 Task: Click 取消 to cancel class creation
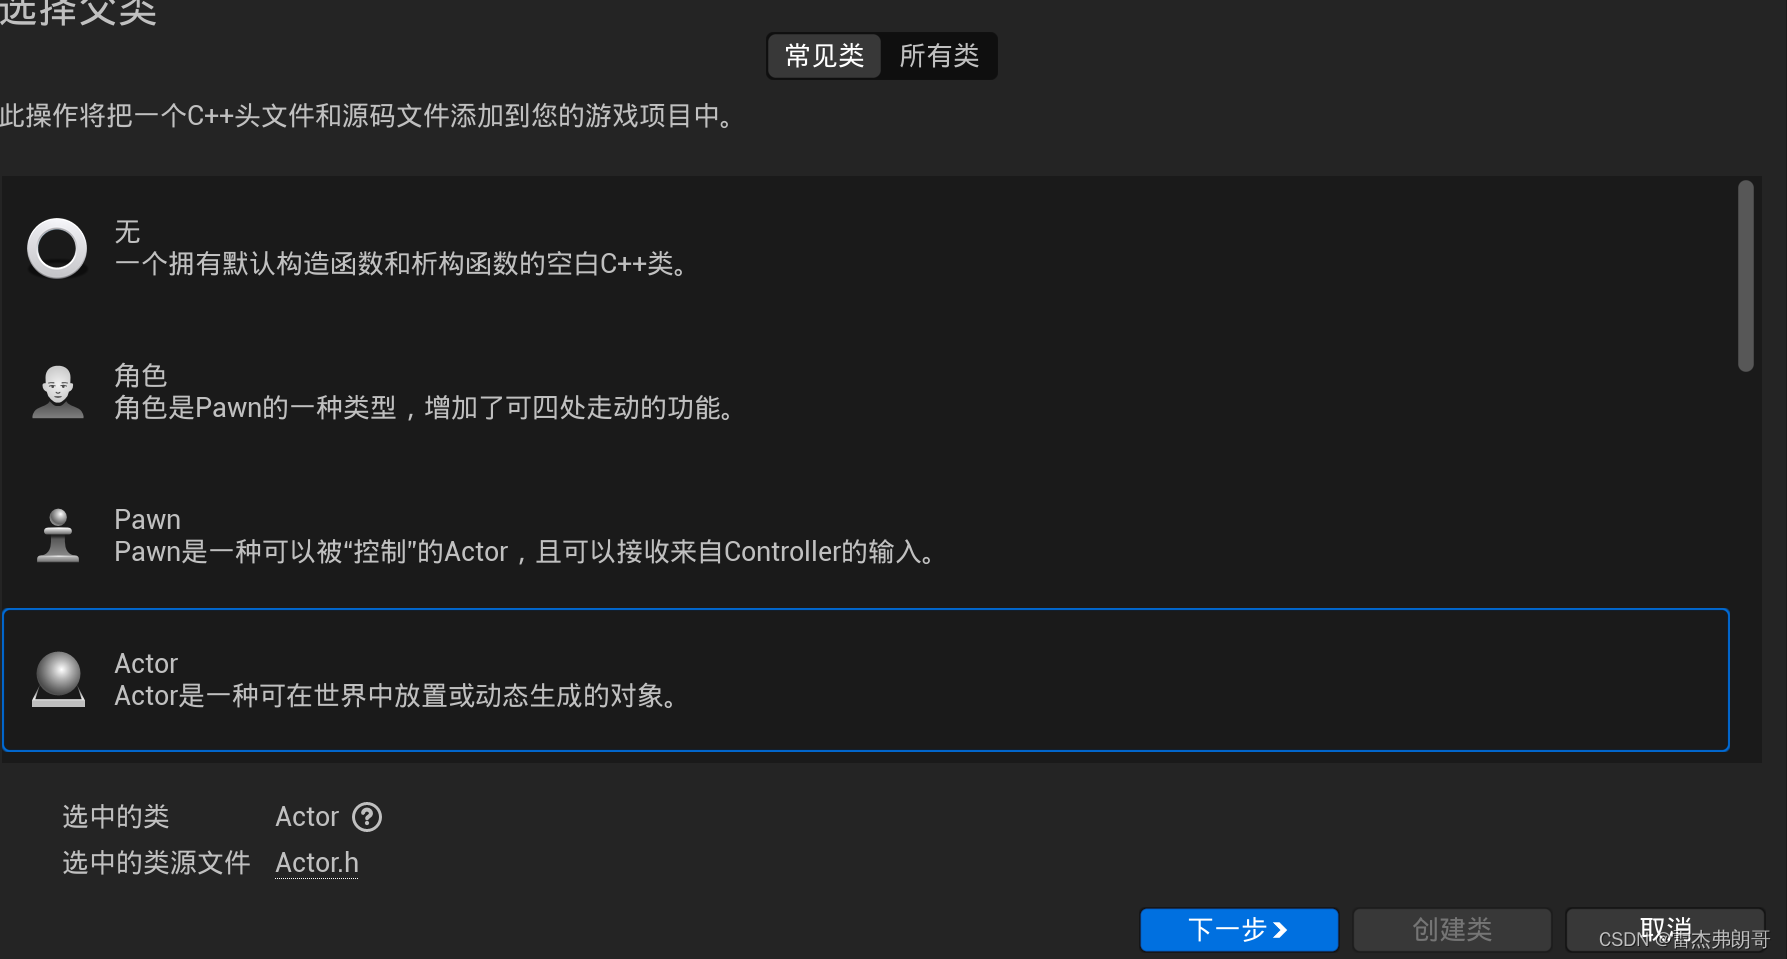pyautogui.click(x=1665, y=927)
